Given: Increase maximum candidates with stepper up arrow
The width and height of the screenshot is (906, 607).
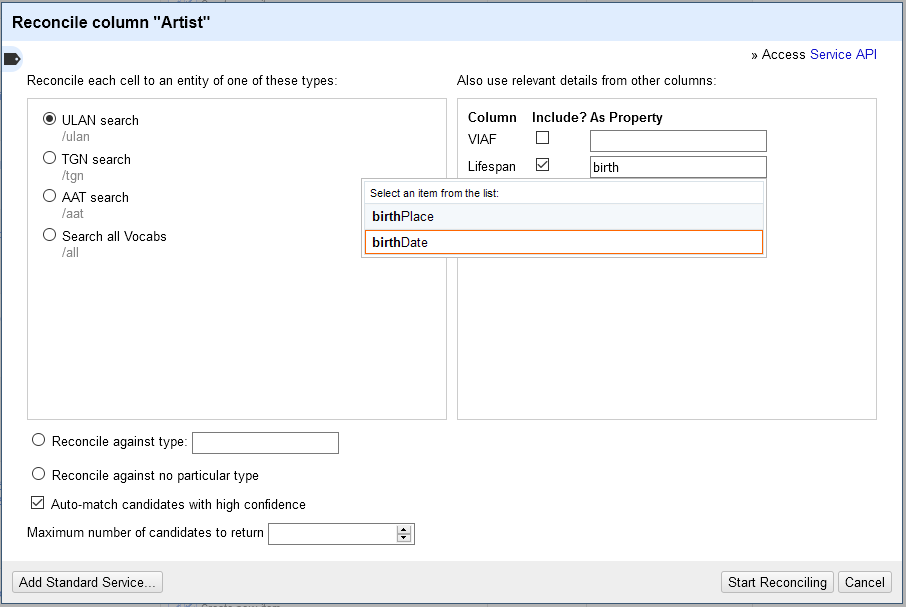Looking at the screenshot, I should (404, 529).
